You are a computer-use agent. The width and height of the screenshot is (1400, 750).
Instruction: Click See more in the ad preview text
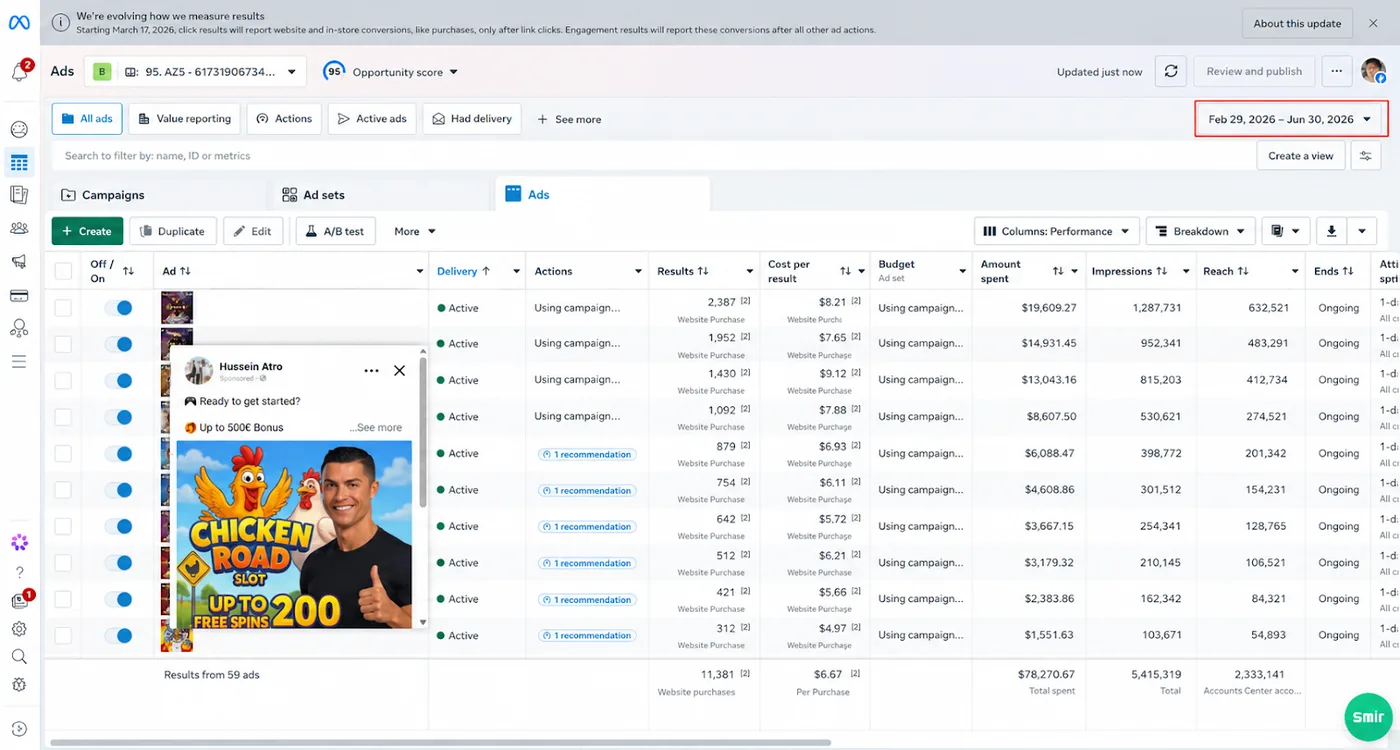[376, 427]
